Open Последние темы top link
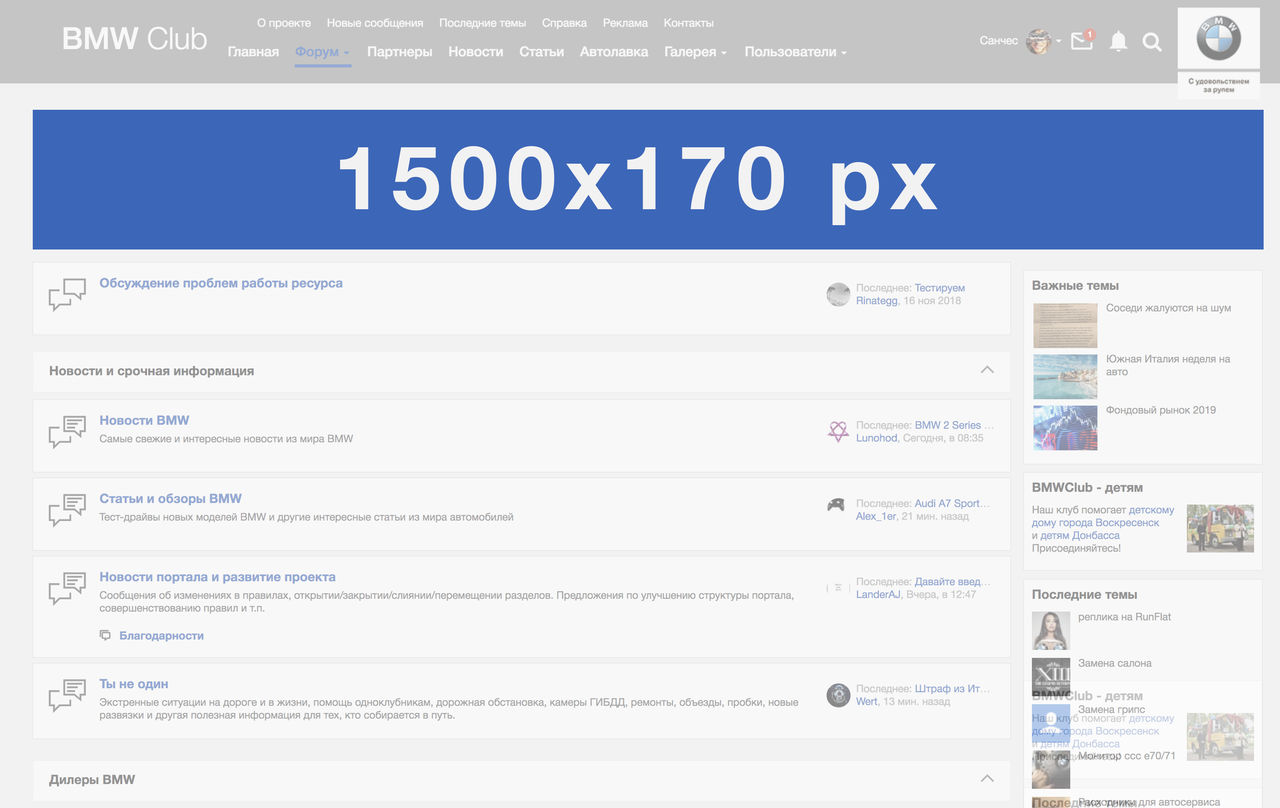This screenshot has height=808, width=1280. pos(483,23)
